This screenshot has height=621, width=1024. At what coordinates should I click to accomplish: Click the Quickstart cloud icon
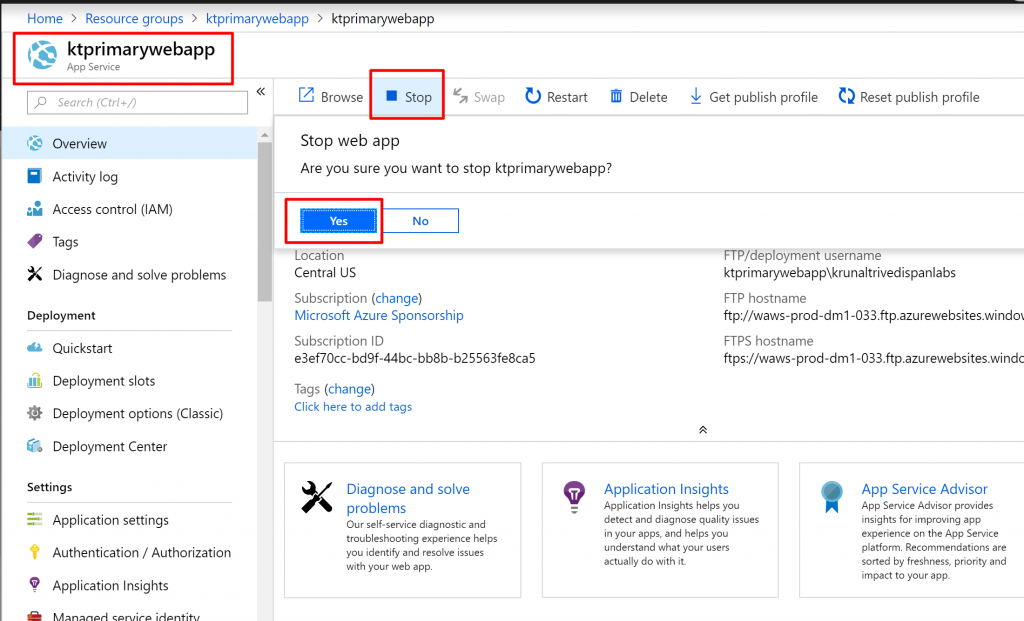point(35,347)
